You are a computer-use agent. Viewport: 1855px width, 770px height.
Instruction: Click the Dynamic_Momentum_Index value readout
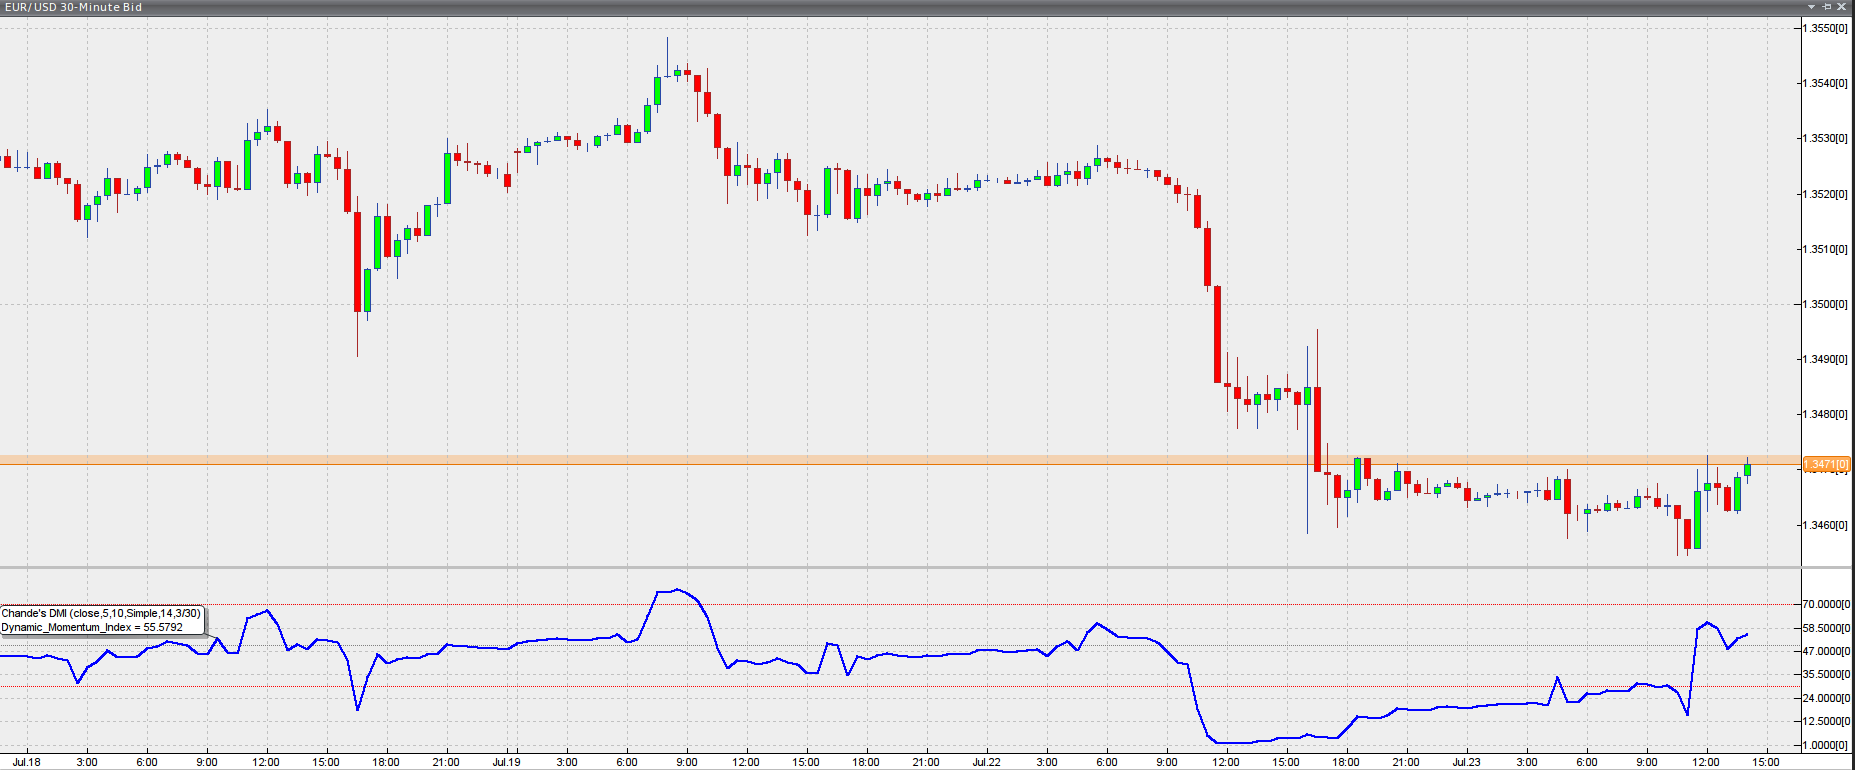92,628
